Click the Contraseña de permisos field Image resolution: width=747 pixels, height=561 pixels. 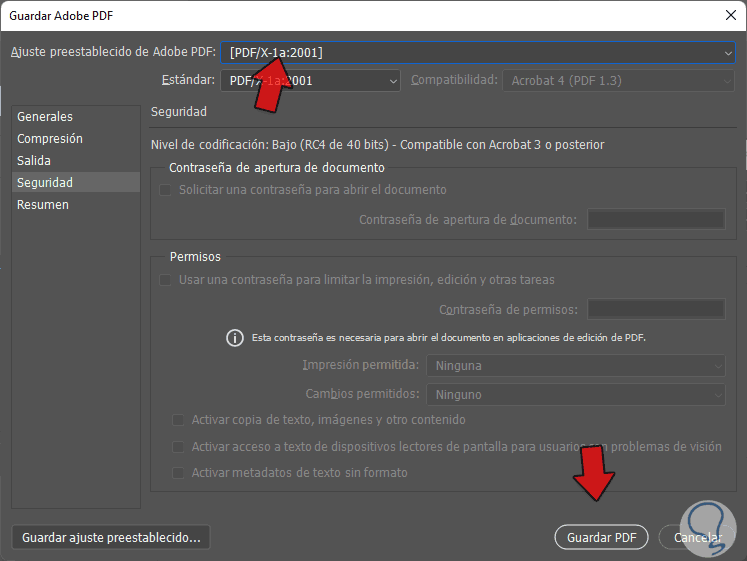coord(656,310)
